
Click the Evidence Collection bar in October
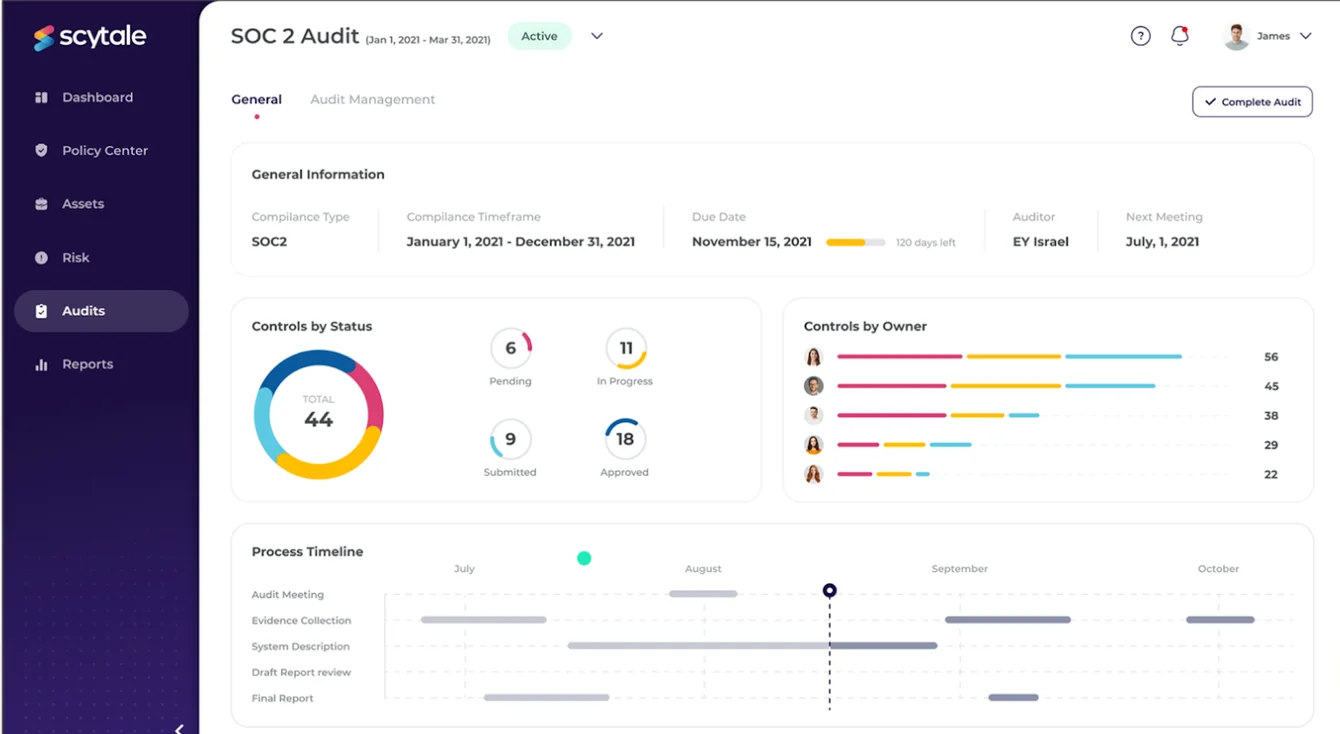(1220, 620)
